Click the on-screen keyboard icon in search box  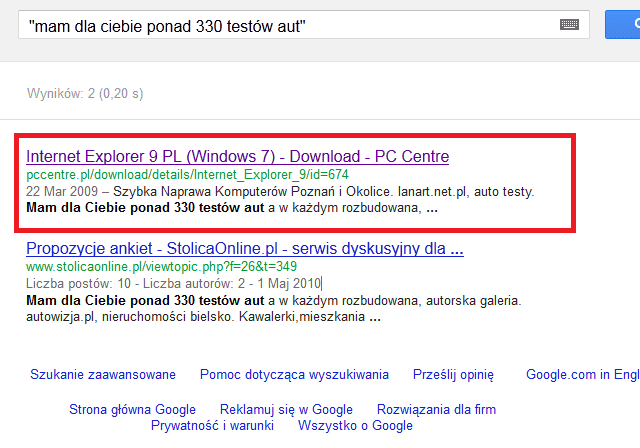570,24
